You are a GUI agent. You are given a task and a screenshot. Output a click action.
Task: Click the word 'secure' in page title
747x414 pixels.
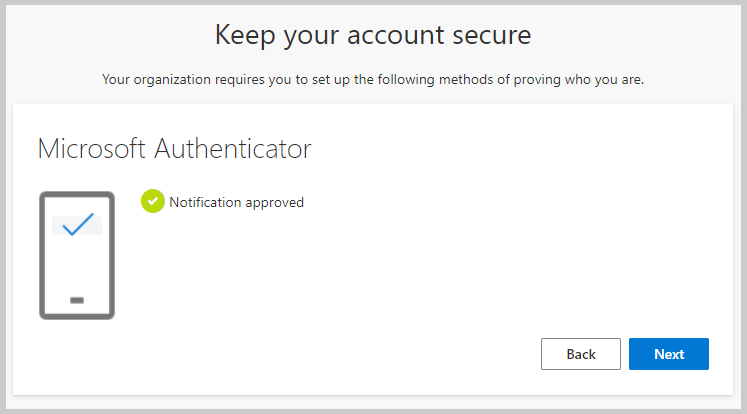(492, 36)
